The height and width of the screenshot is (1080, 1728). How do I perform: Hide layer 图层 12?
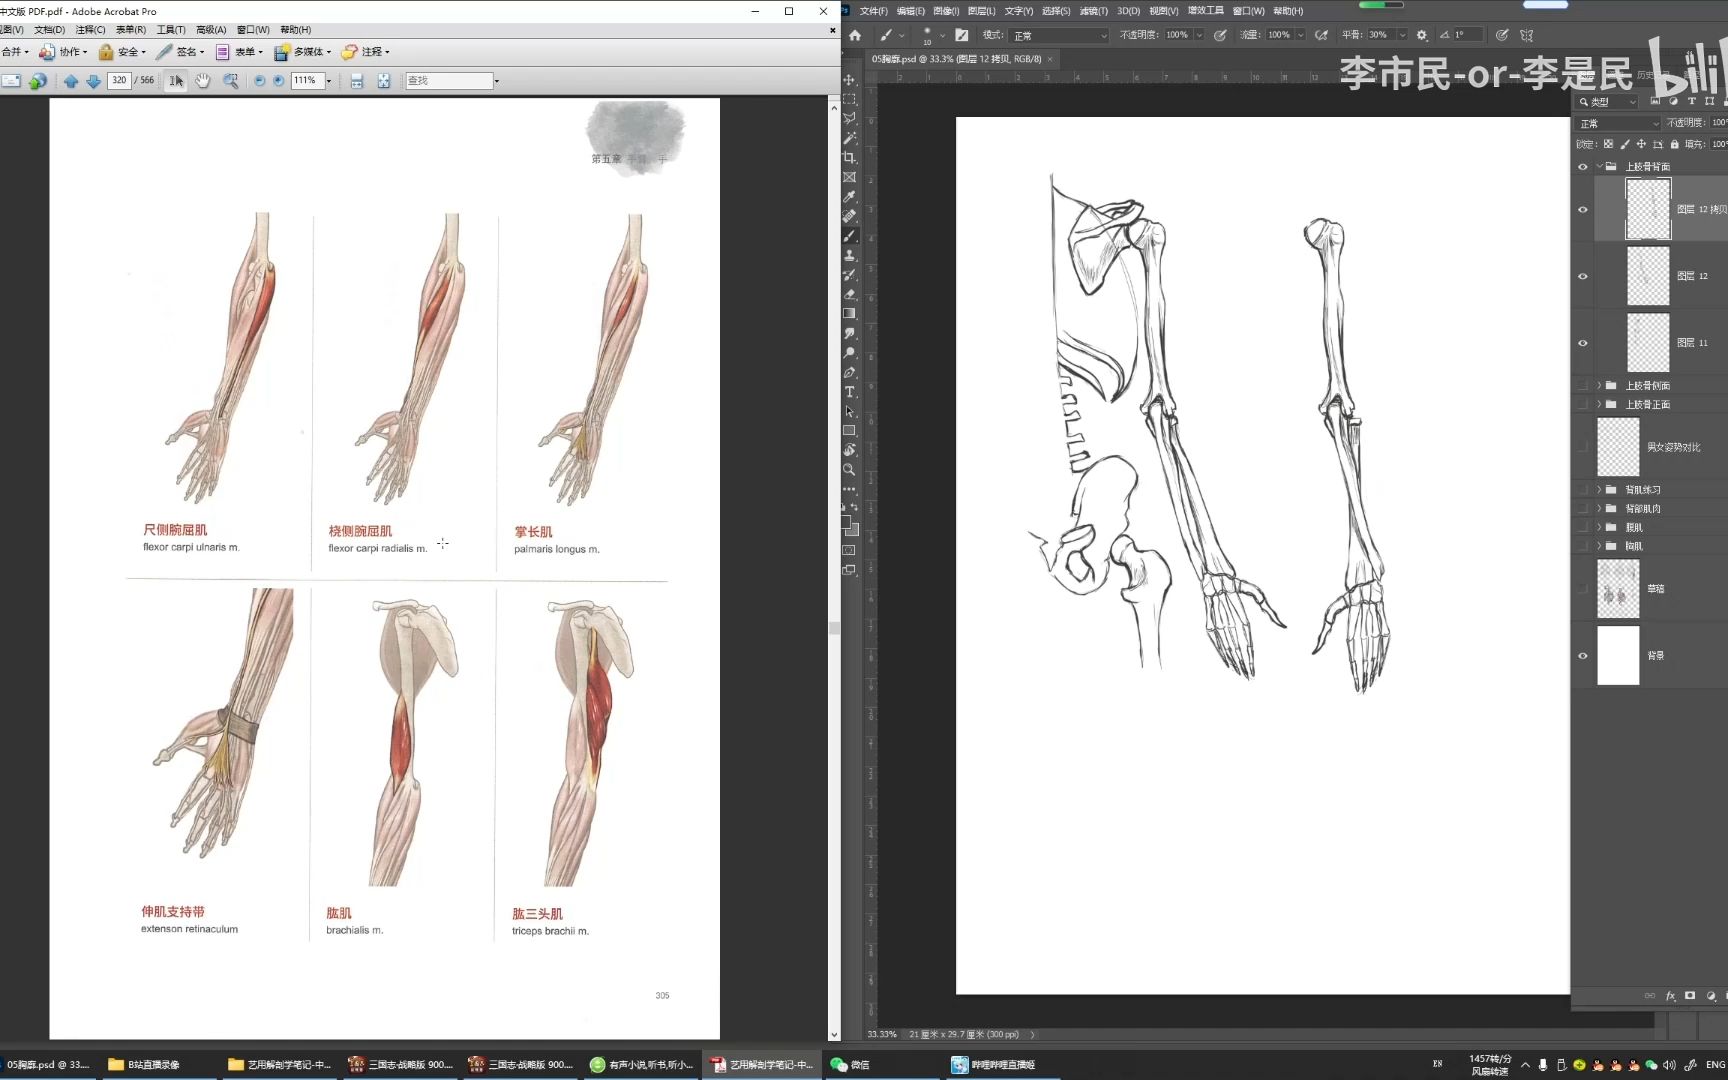click(1582, 276)
